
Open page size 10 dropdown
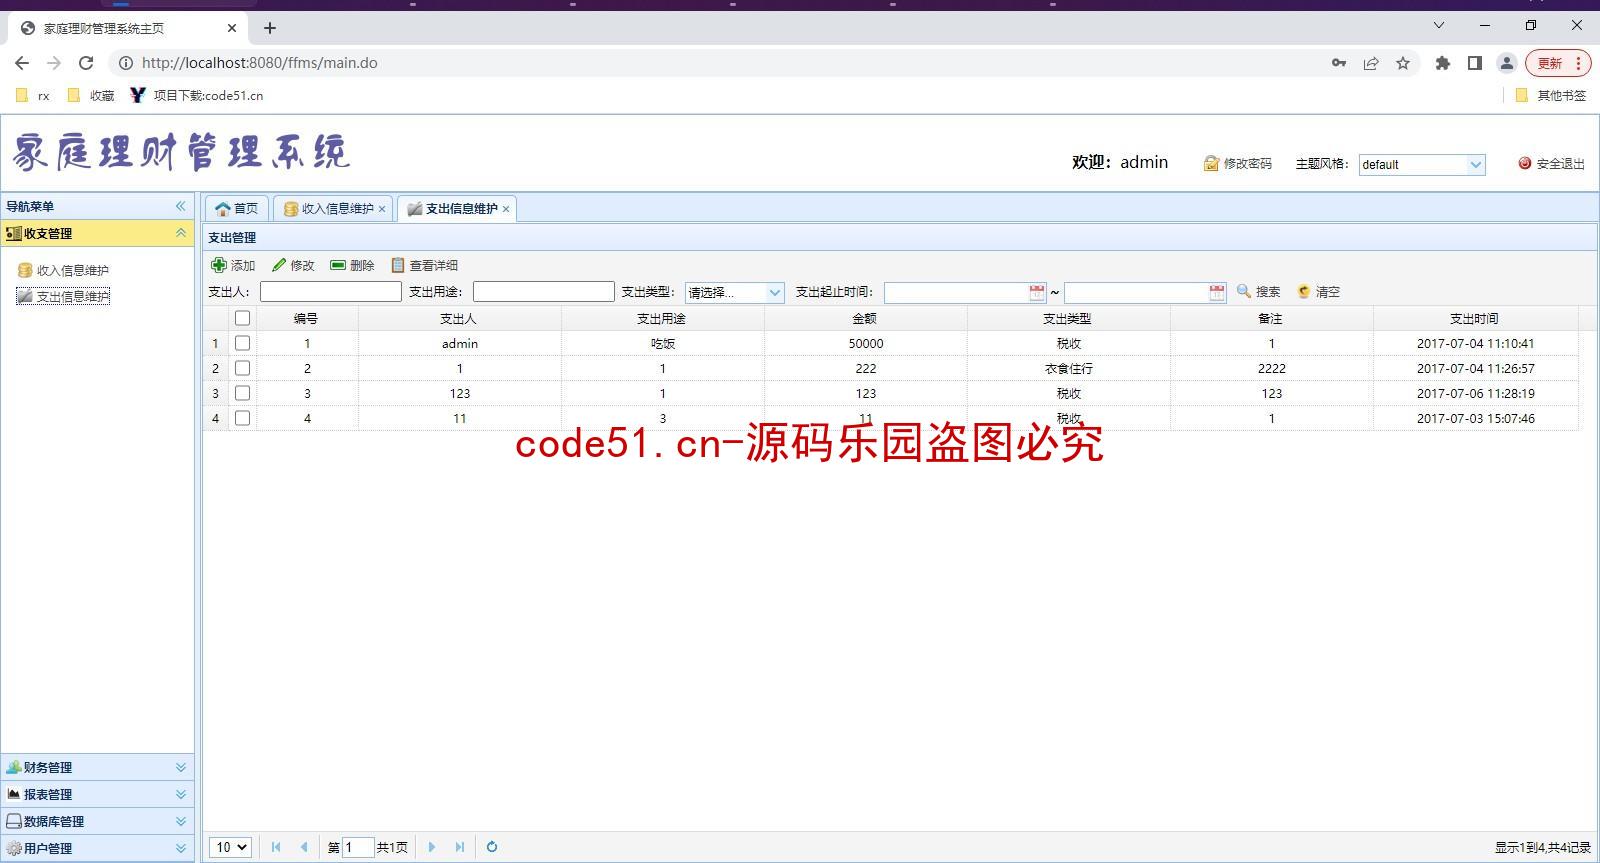[230, 847]
